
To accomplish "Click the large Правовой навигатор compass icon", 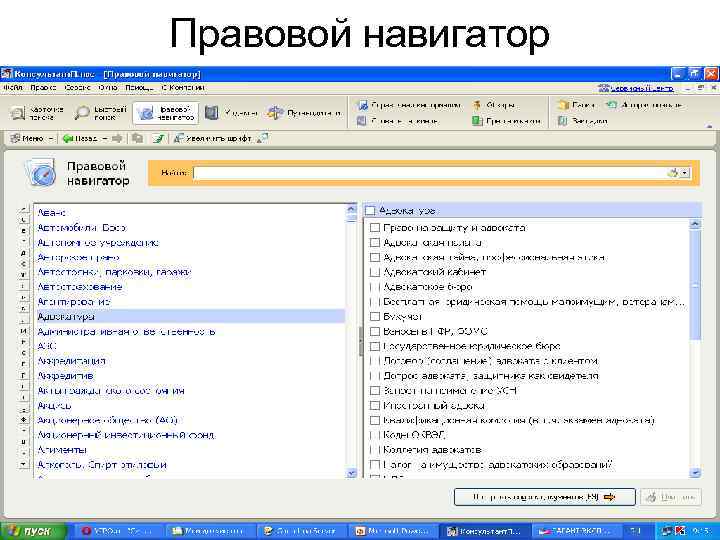I will tap(41, 173).
